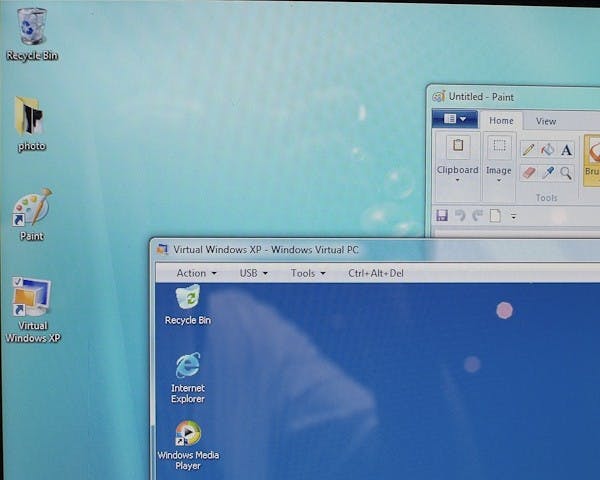
Task: Click the Paint app icon in its title bar
Action: point(439,96)
